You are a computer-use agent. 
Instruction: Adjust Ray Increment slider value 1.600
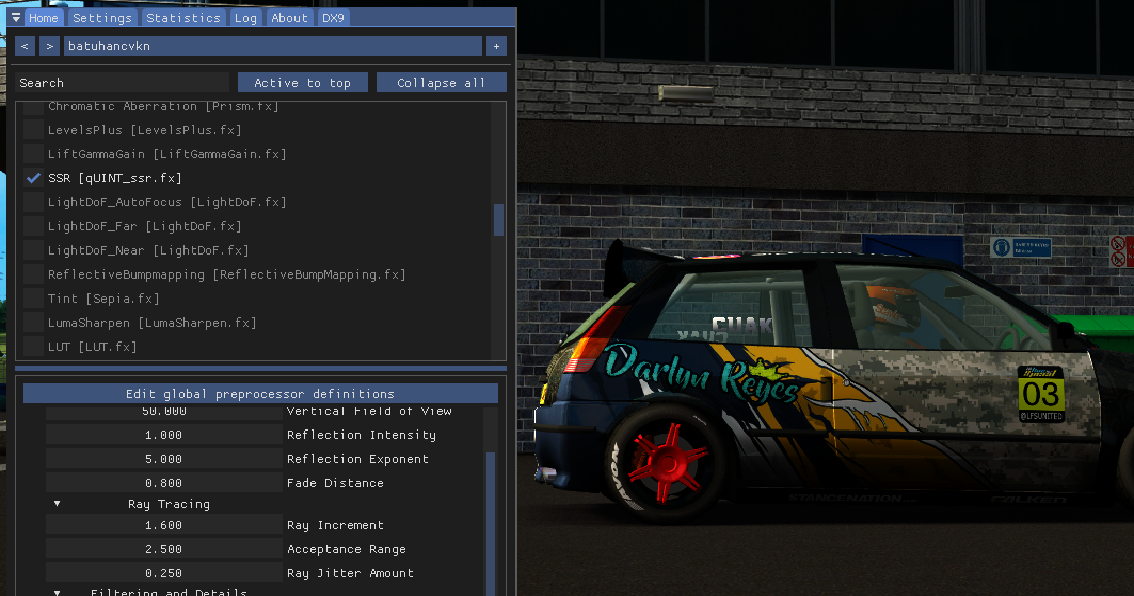click(x=164, y=525)
